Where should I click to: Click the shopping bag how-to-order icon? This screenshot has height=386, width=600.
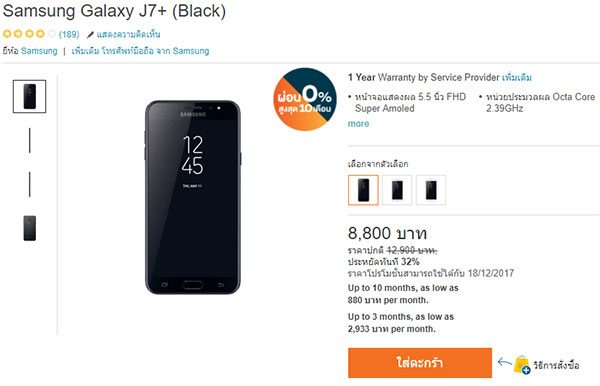click(522, 365)
